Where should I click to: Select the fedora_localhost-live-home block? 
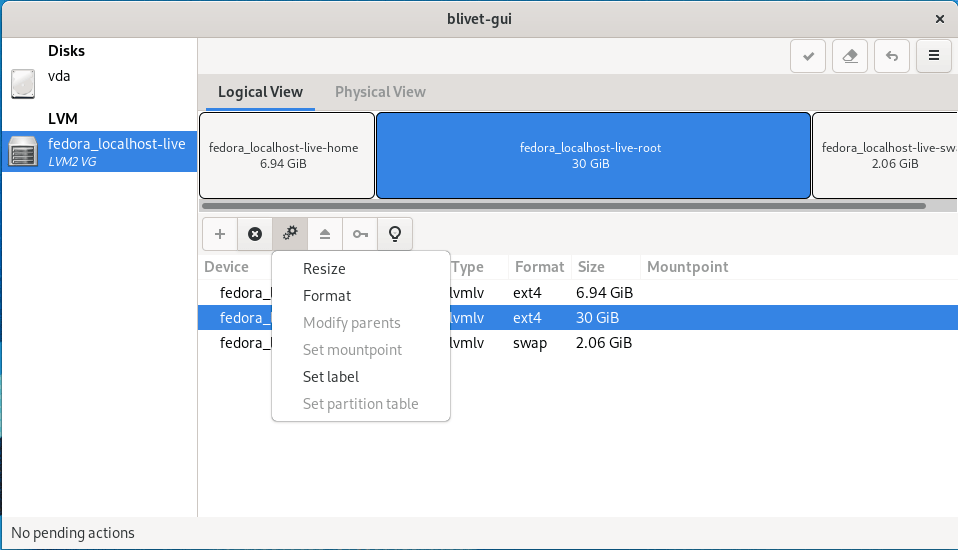click(x=287, y=155)
